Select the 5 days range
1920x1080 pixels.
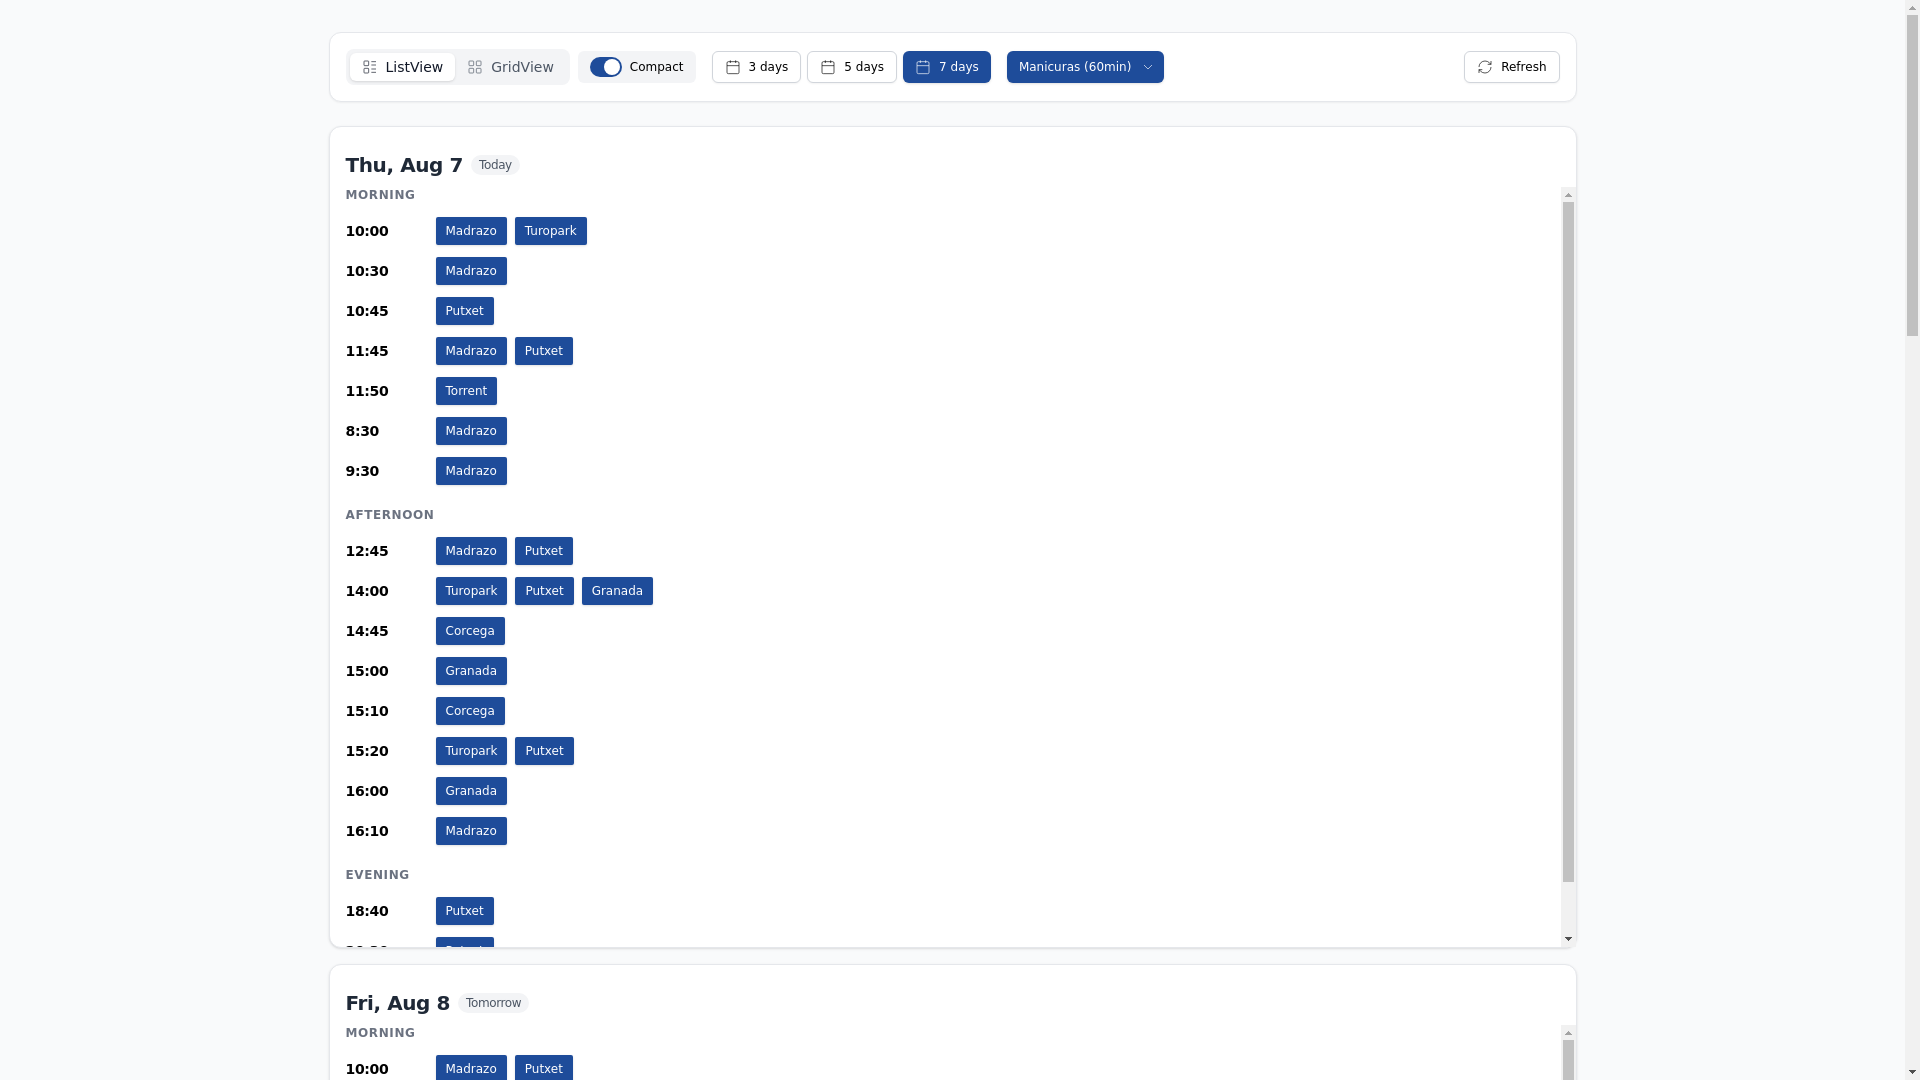click(852, 67)
